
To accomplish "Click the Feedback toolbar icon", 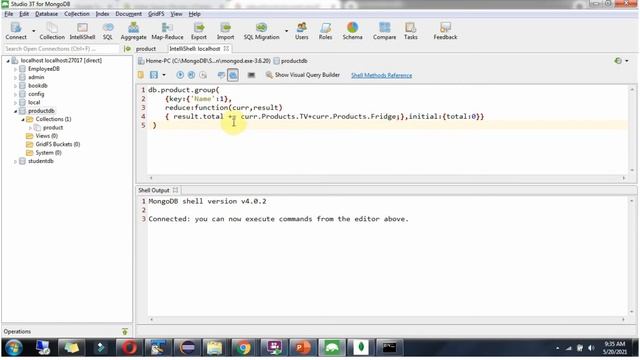I will click(445, 31).
